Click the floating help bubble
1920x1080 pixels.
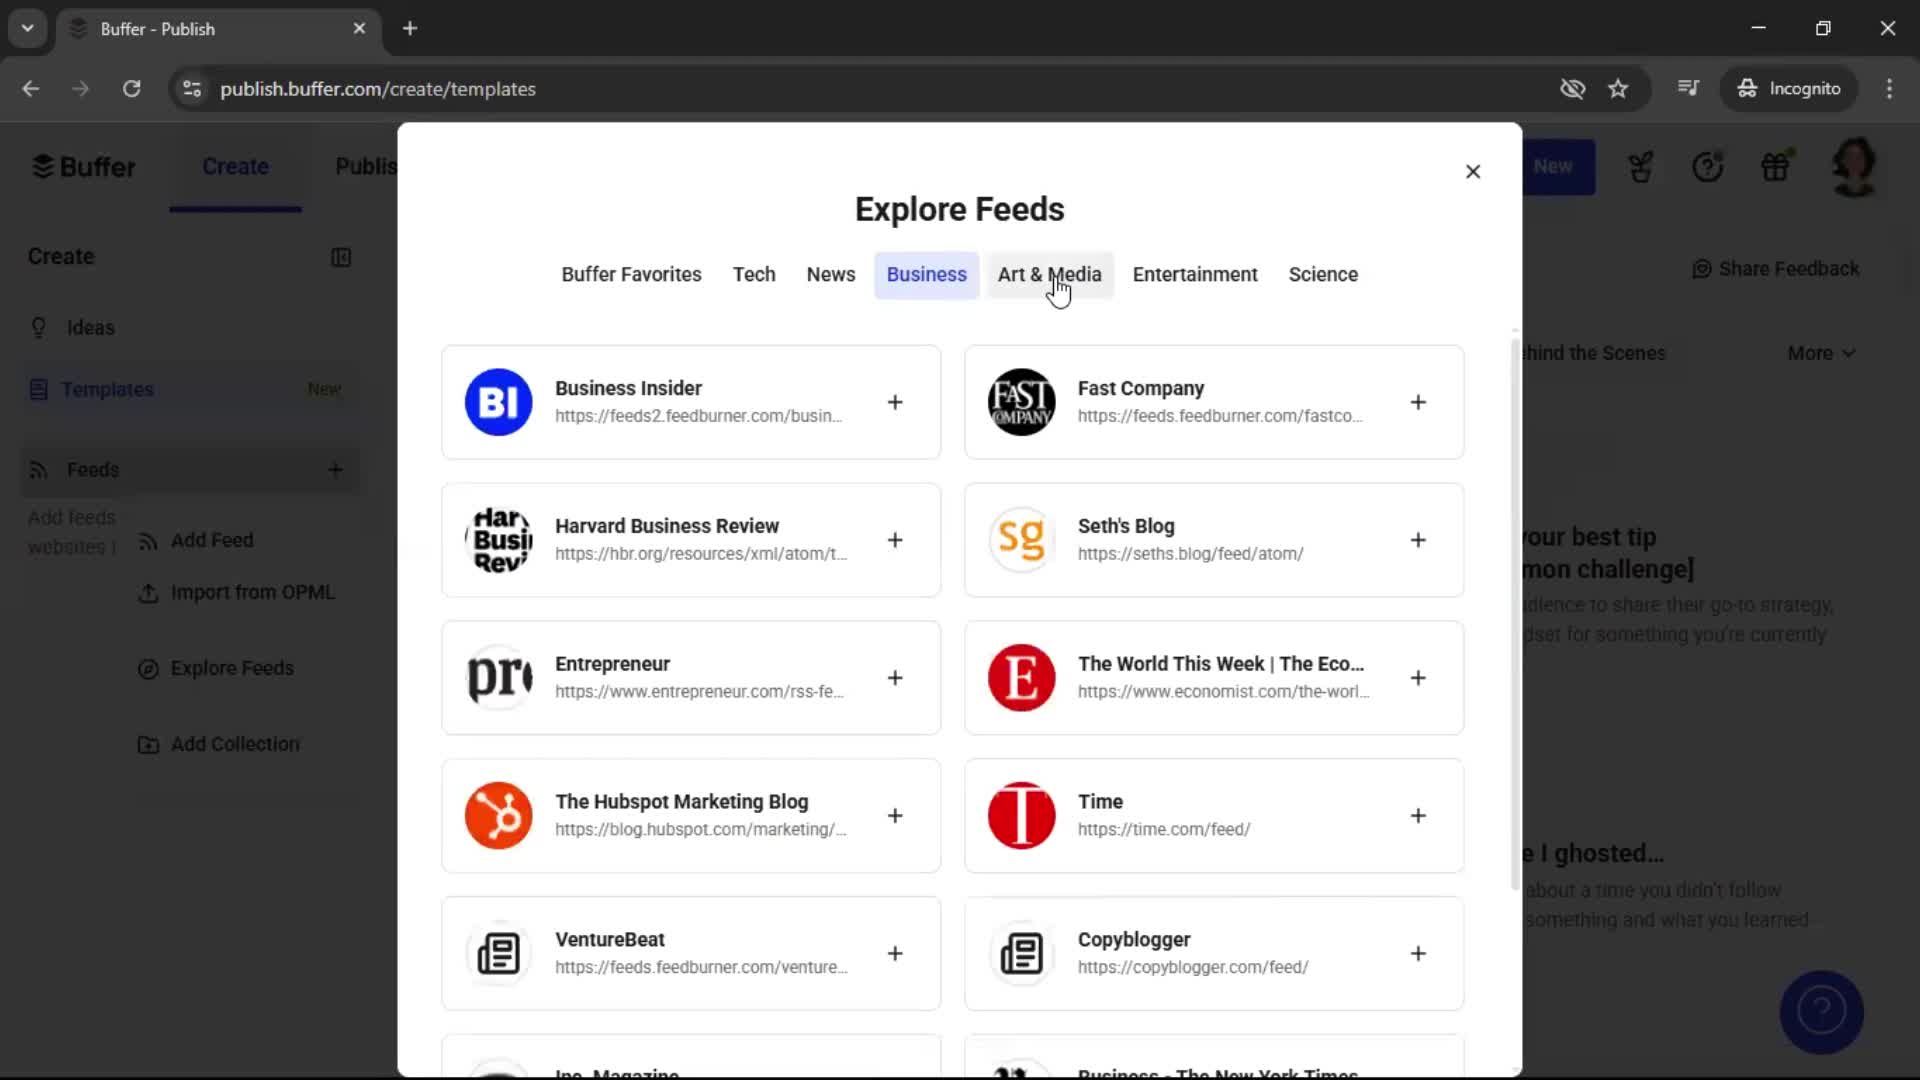tap(1821, 1012)
